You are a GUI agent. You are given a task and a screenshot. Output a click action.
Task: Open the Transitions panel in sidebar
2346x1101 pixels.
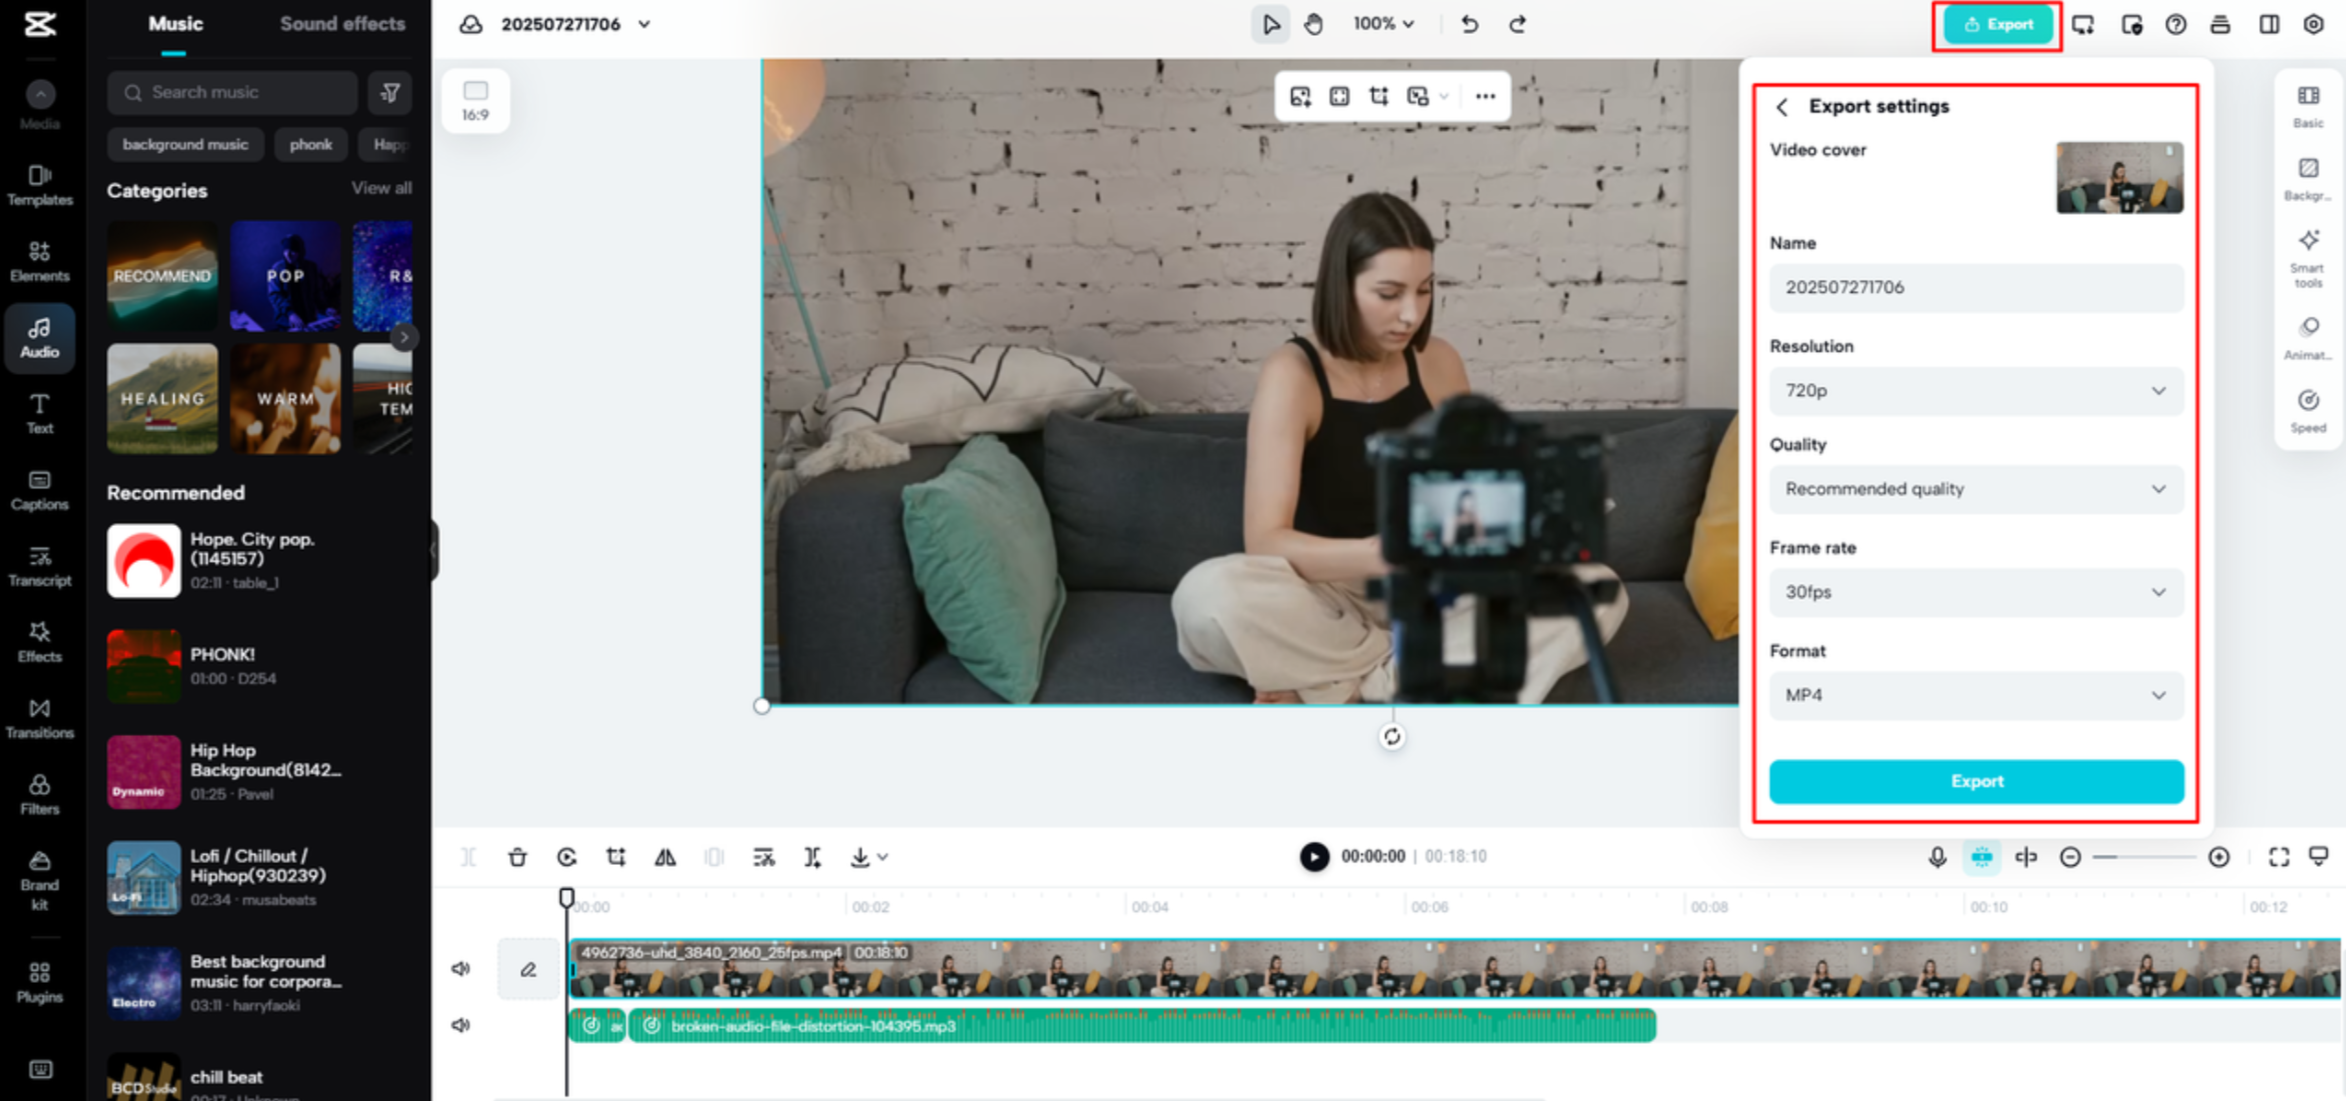[x=39, y=718]
